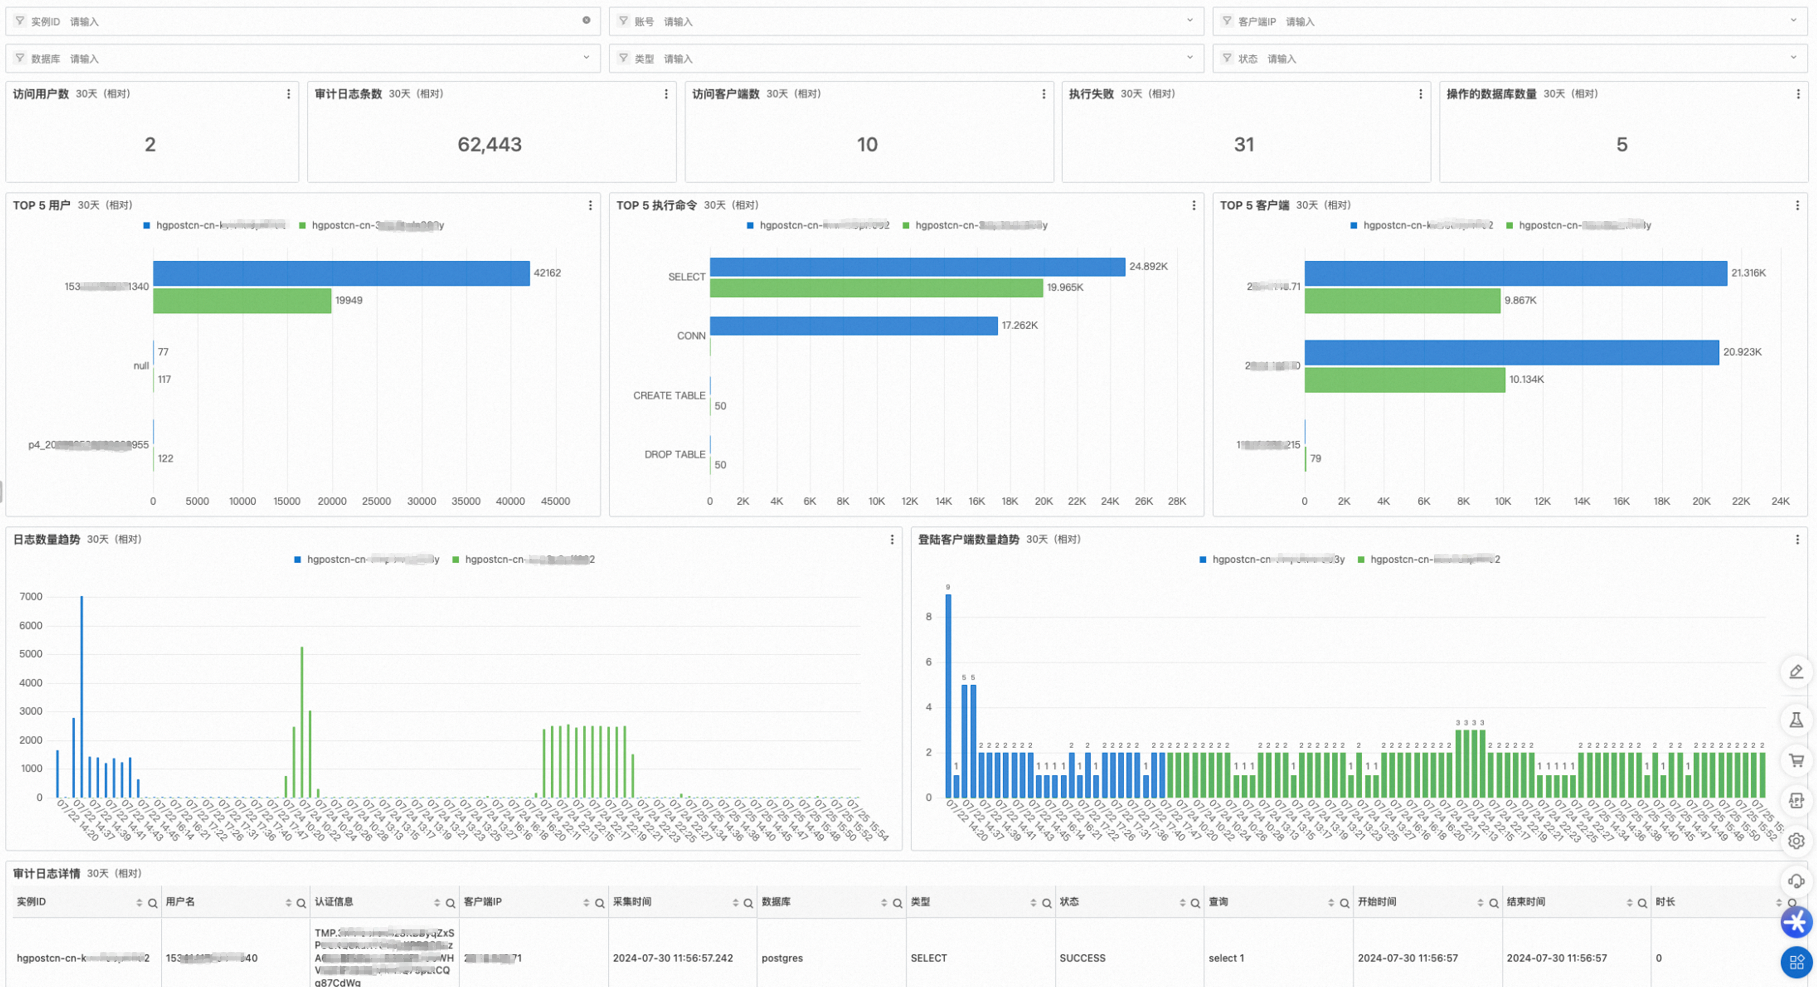Screen dimensions: 1817x987
Task: Open more options for 访问用户数 card
Action: pos(289,94)
